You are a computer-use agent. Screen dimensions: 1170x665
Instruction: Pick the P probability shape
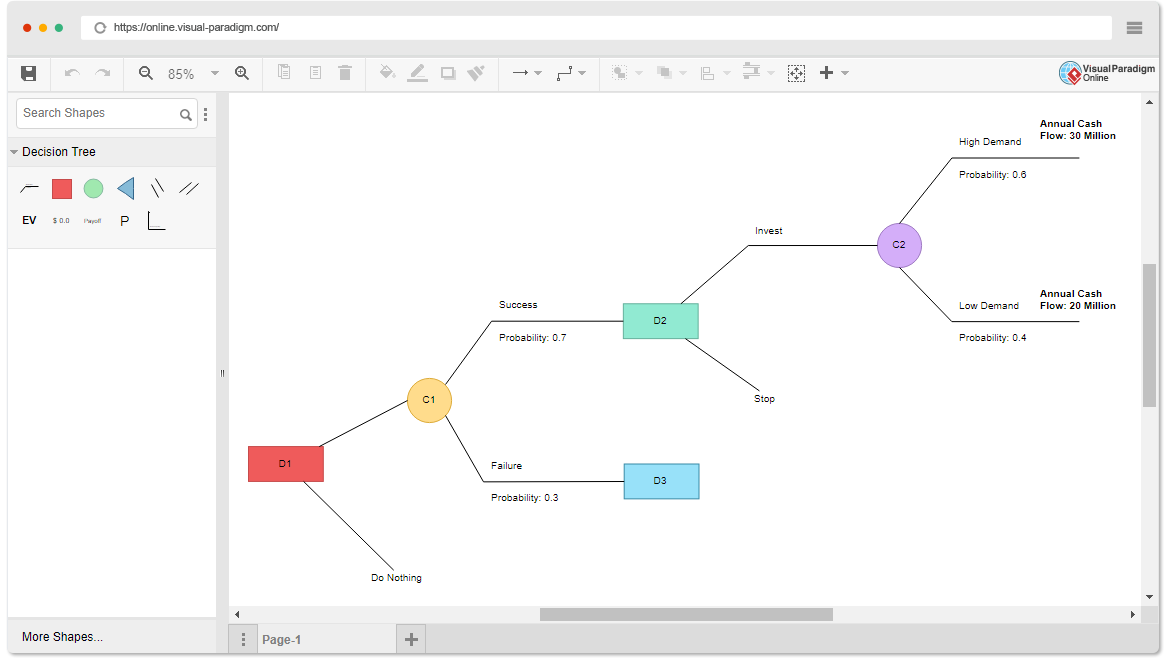[125, 221]
